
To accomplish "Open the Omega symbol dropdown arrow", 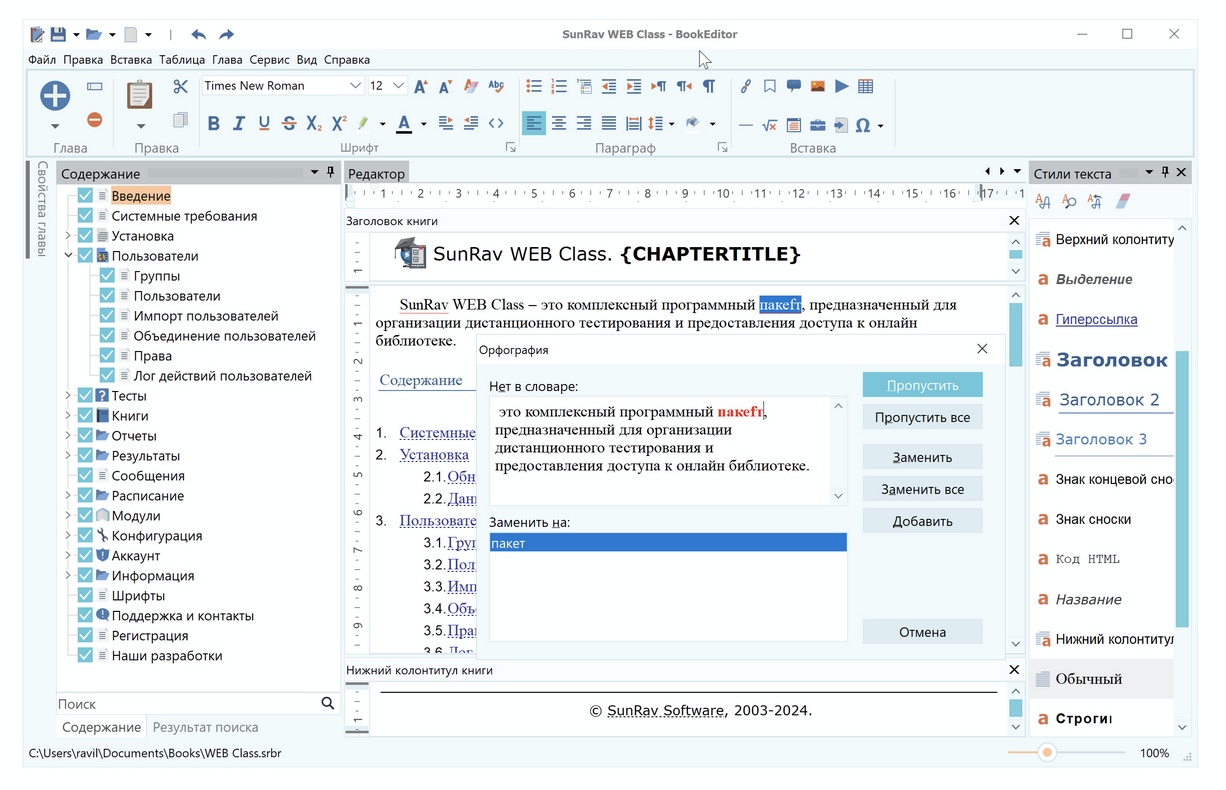I will coord(880,126).
